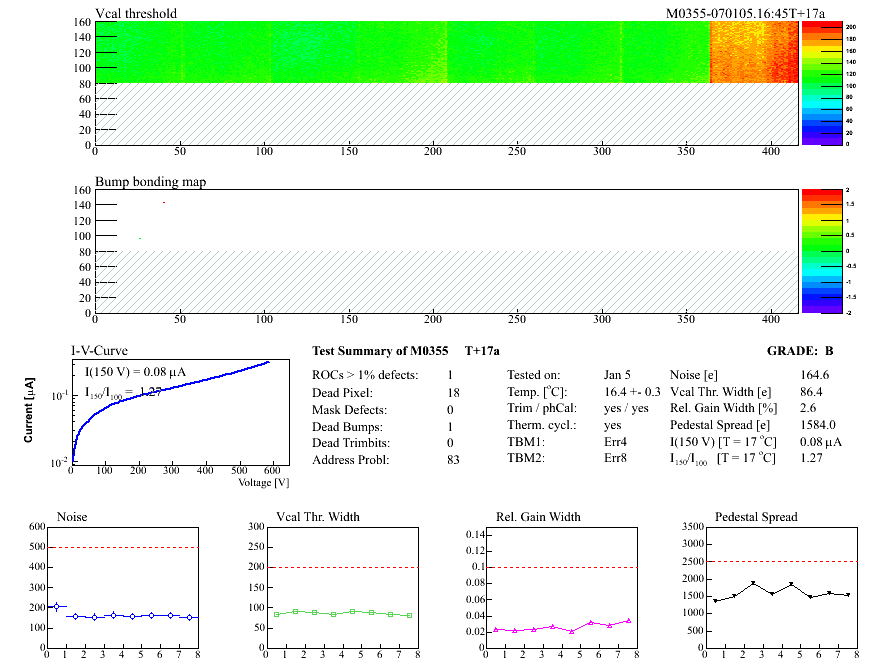Viewport: 896px width, 672px height.
Task: Click the red dot in bump bonding map
Action: point(164,202)
